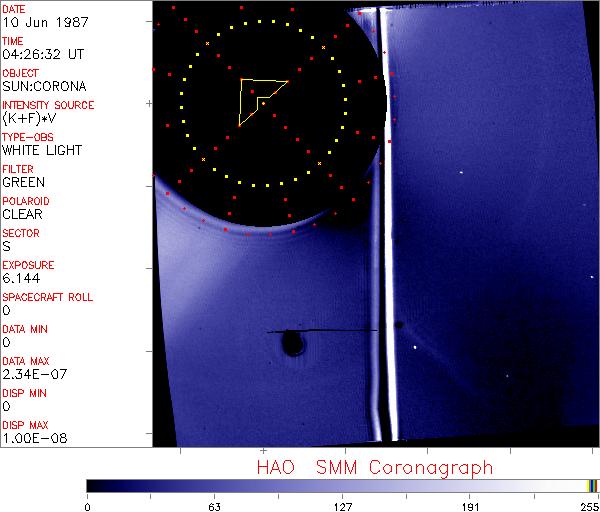Click the "GREEN" filter value
The width and height of the screenshot is (600, 512).
[x=23, y=182]
